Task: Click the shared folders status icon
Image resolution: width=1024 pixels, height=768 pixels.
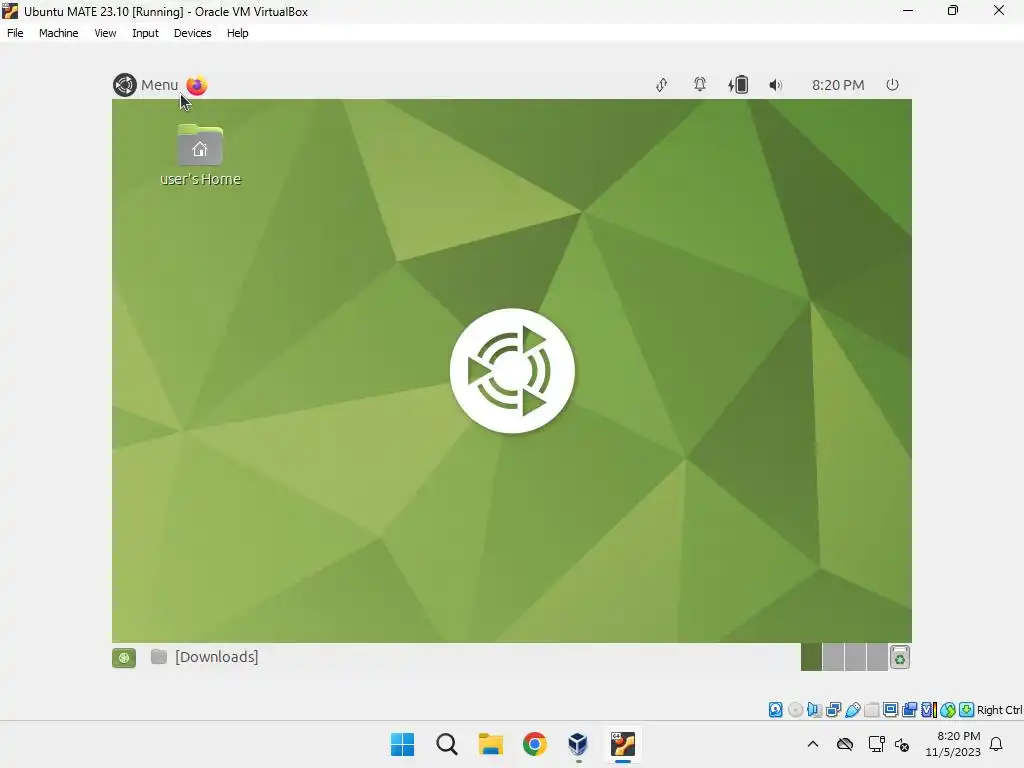Action: pos(871,710)
